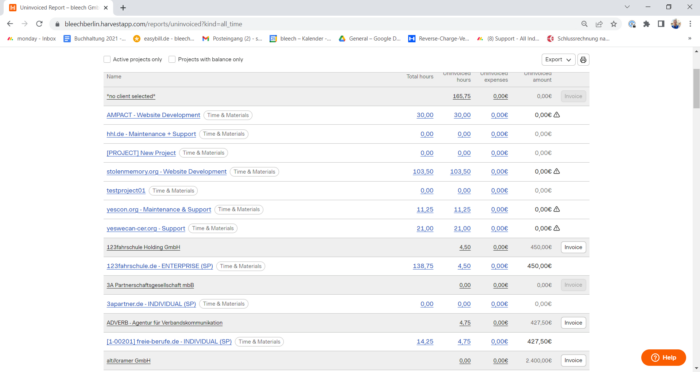
Task: Open General Google Drive bookmark
Action: (x=370, y=39)
